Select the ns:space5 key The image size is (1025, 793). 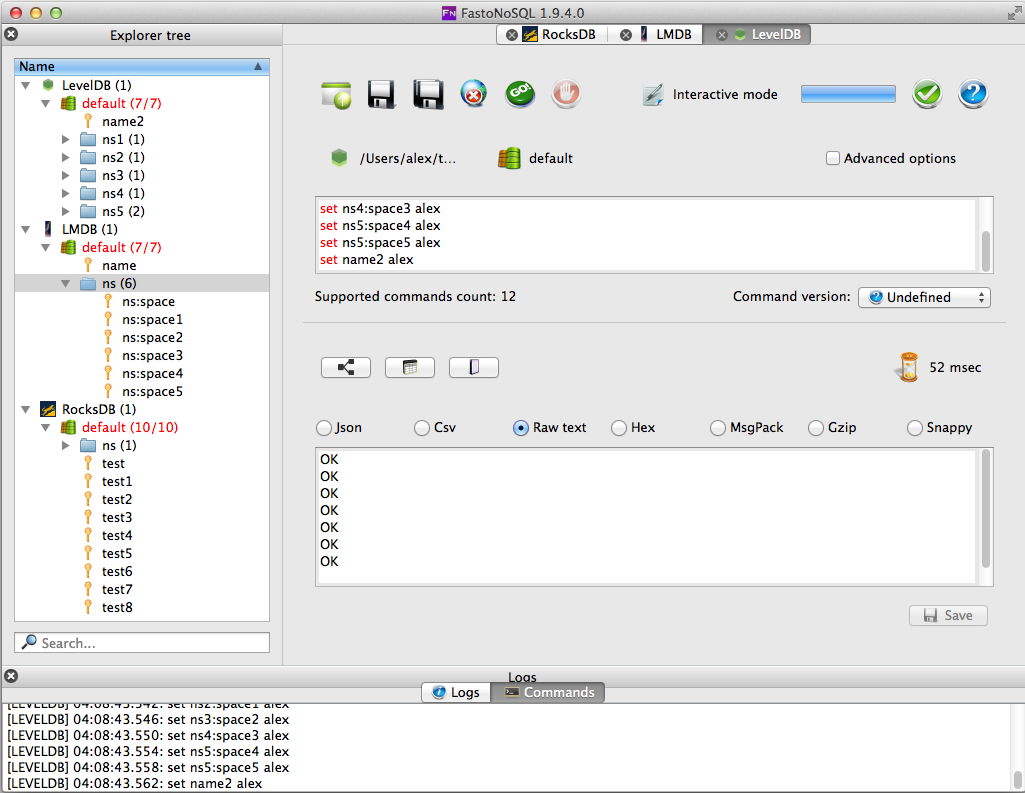[x=152, y=392]
